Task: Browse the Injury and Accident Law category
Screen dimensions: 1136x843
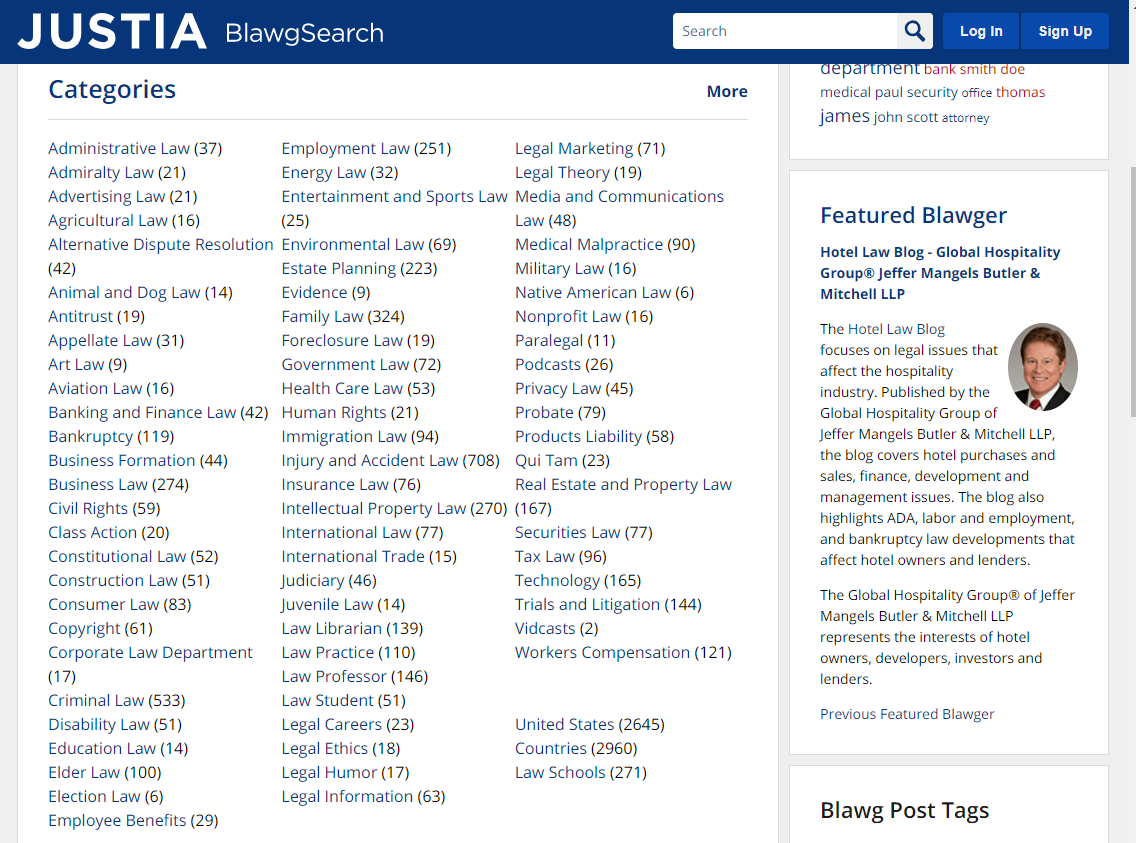Action: click(x=369, y=460)
